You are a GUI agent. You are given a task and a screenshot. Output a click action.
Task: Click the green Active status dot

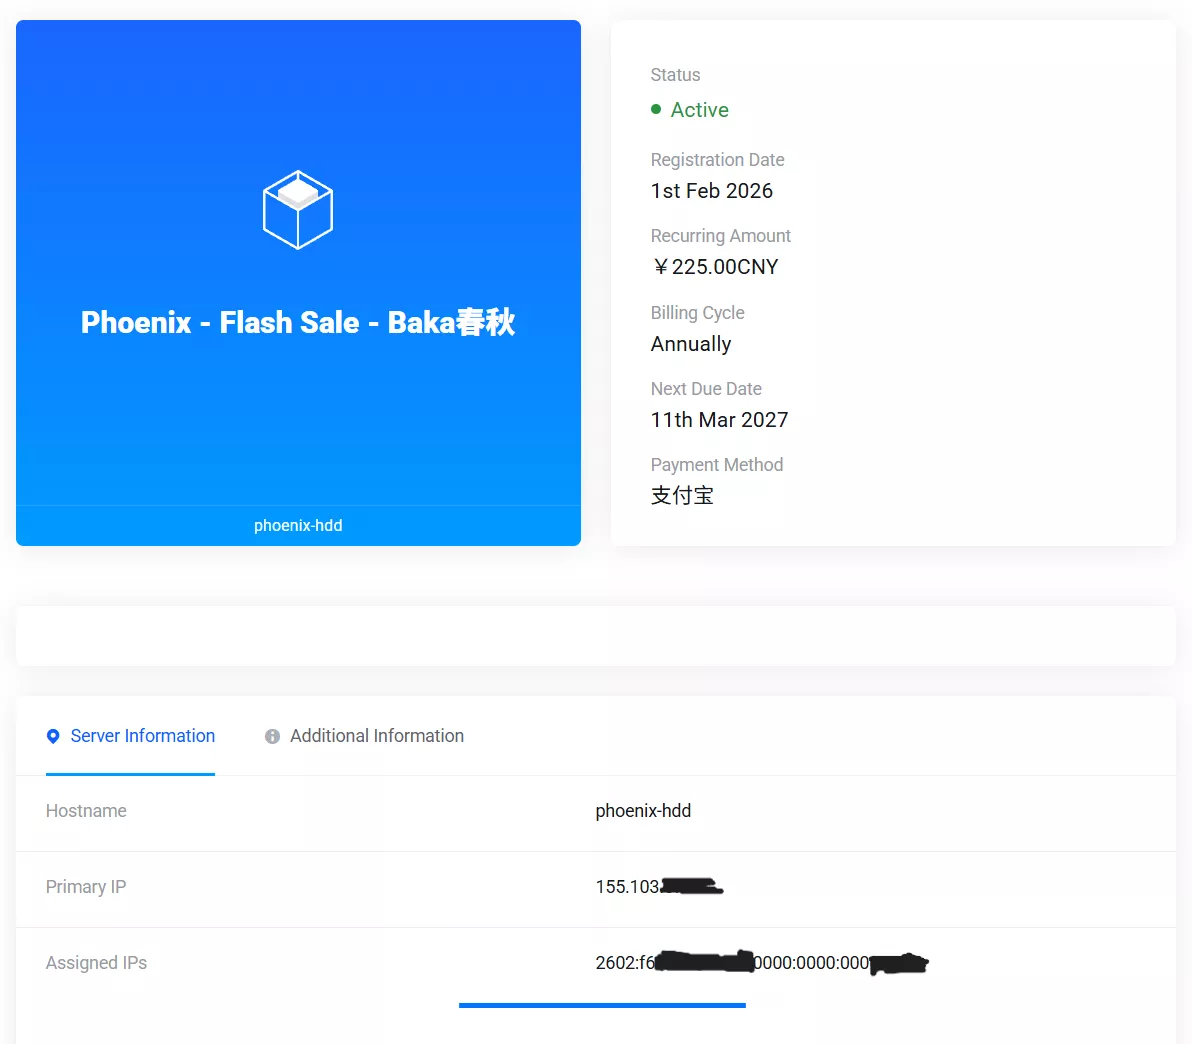click(x=656, y=109)
